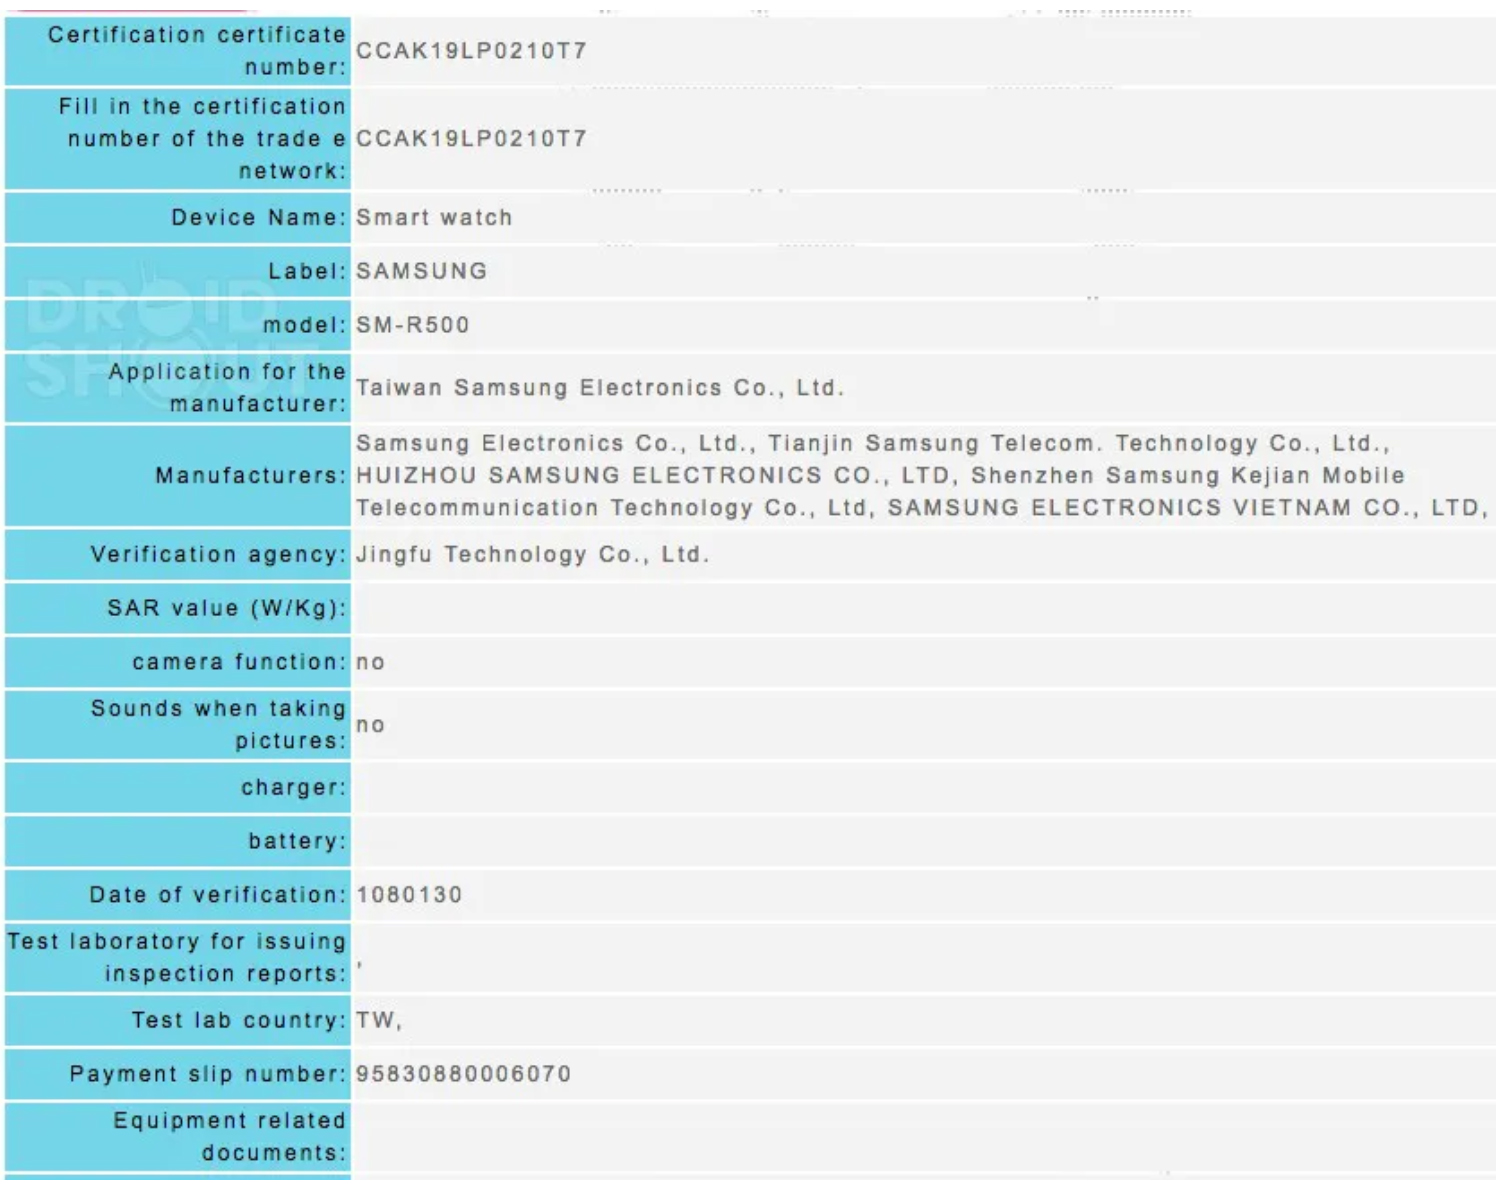
Task: Click the 'charger:' label cell
Action: 293,788
